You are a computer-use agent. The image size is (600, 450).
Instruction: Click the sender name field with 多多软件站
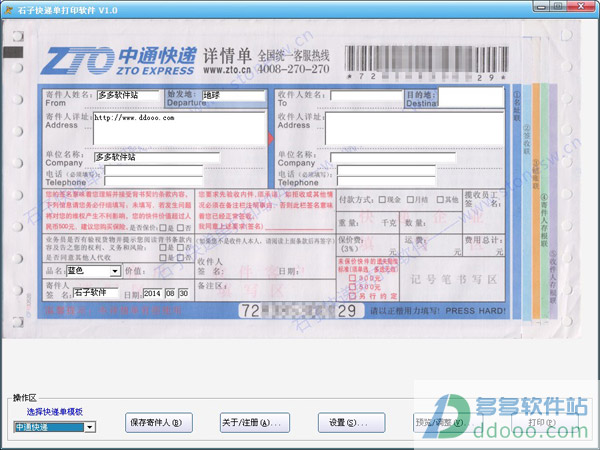[127, 95]
